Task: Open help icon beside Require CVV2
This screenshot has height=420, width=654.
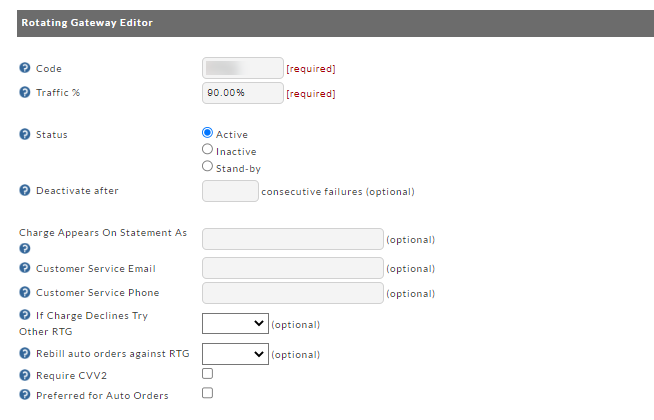Action: 25,375
